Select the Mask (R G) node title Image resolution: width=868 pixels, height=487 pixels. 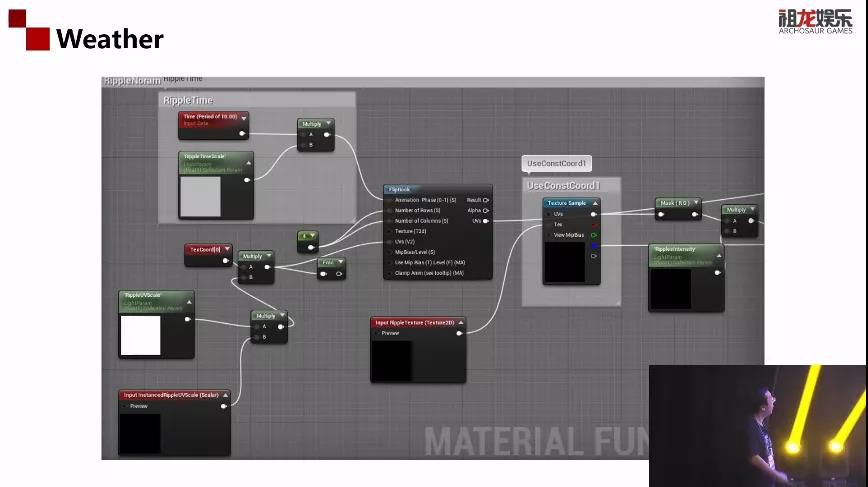[675, 203]
